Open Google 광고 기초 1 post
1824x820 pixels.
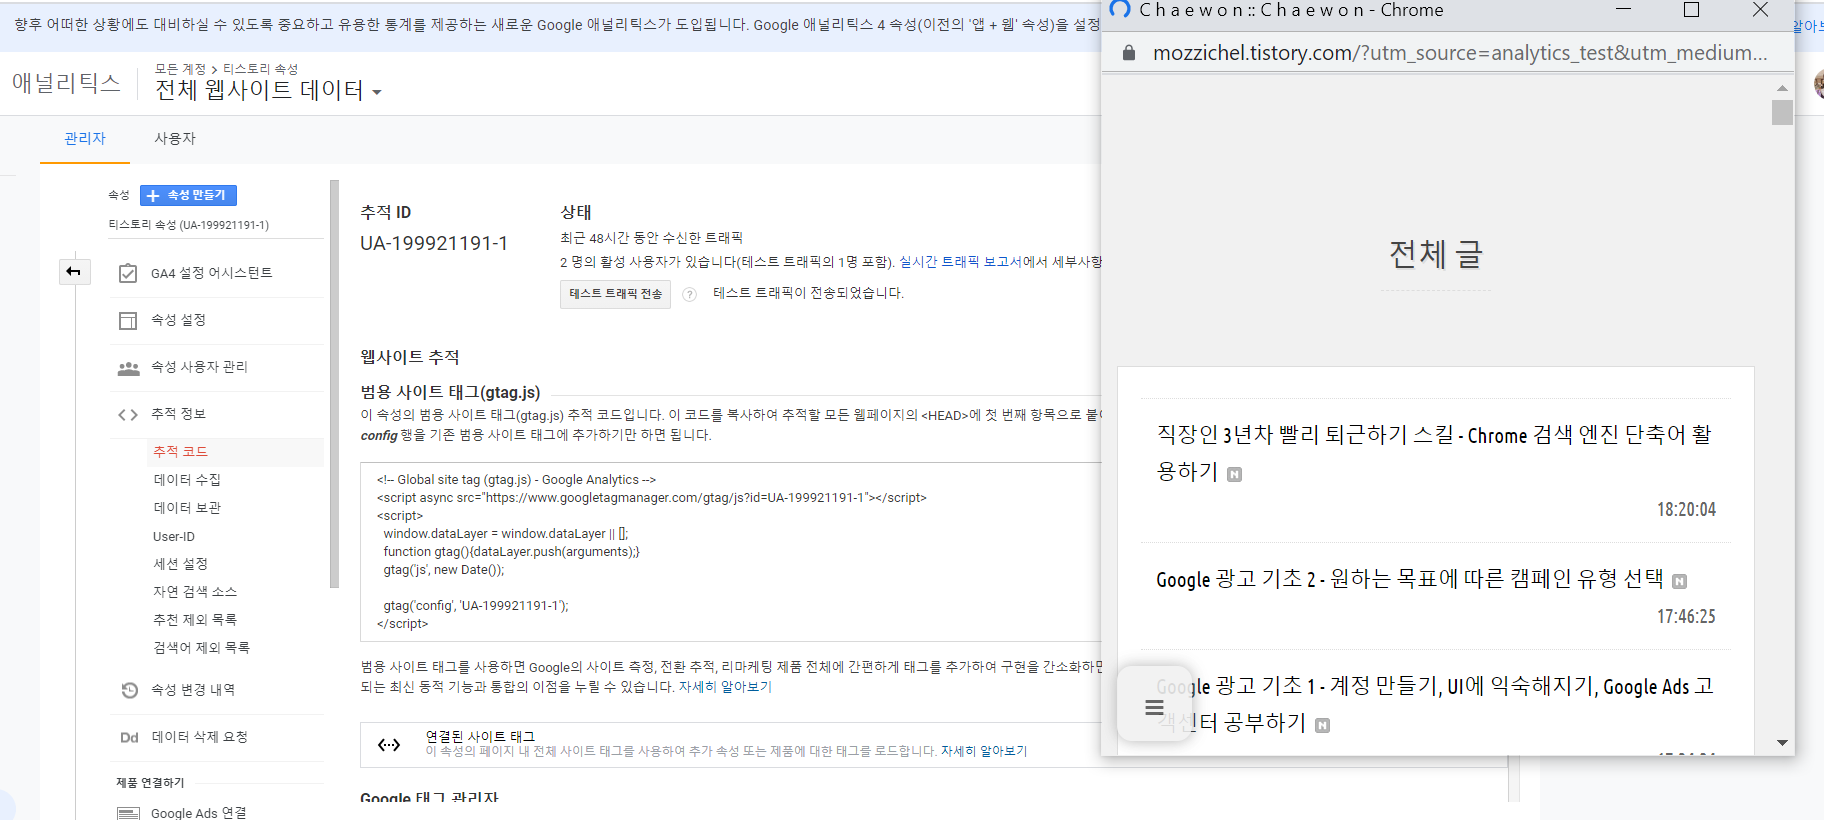(1434, 704)
